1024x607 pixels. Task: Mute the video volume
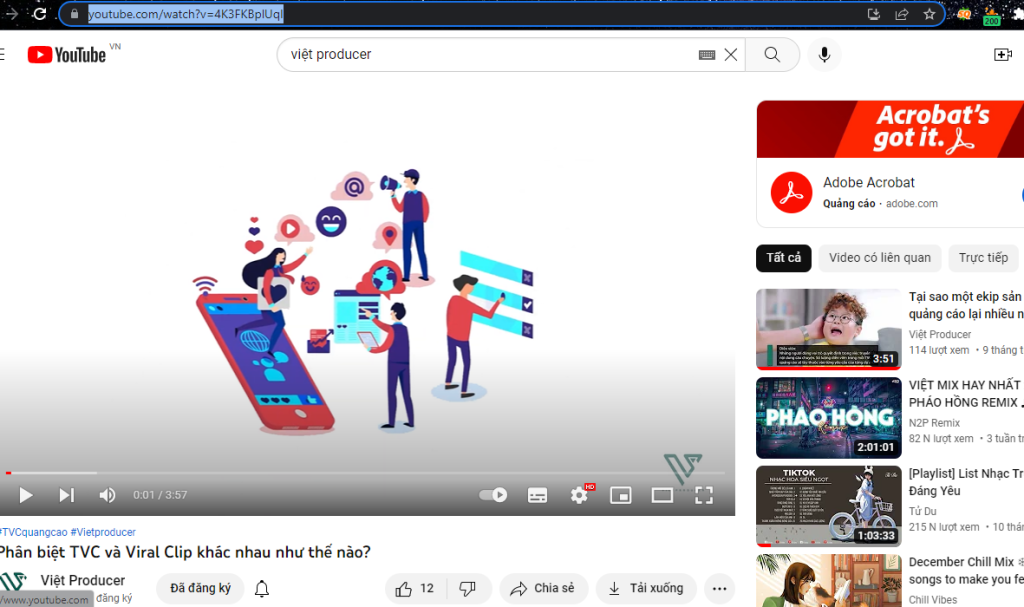click(107, 494)
